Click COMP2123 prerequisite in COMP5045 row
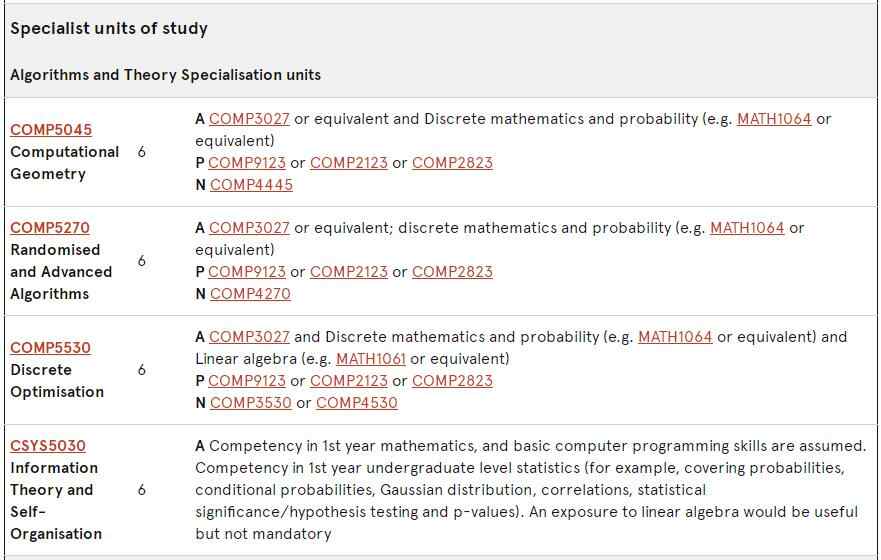This screenshot has height=560, width=881. click(x=349, y=163)
